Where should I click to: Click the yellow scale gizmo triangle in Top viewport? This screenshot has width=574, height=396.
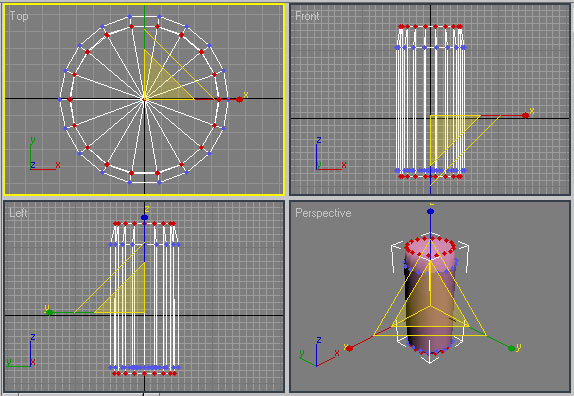(160, 83)
